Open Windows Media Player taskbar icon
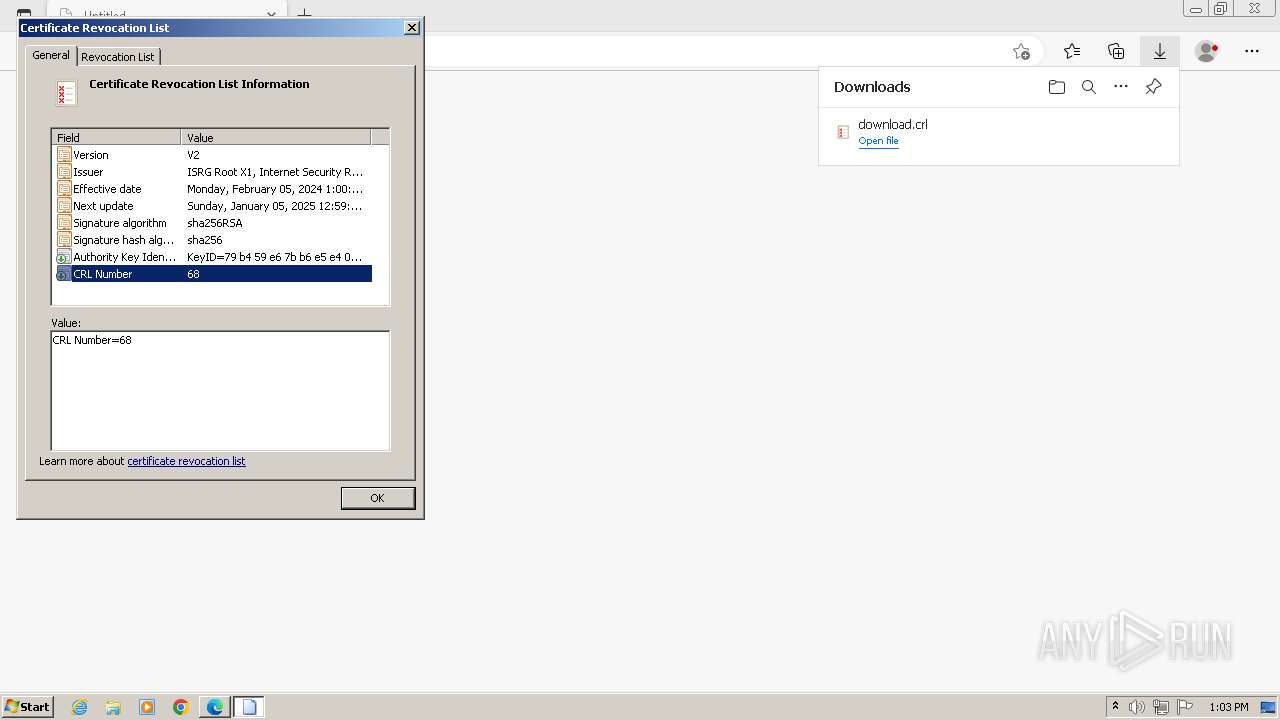 click(x=147, y=707)
